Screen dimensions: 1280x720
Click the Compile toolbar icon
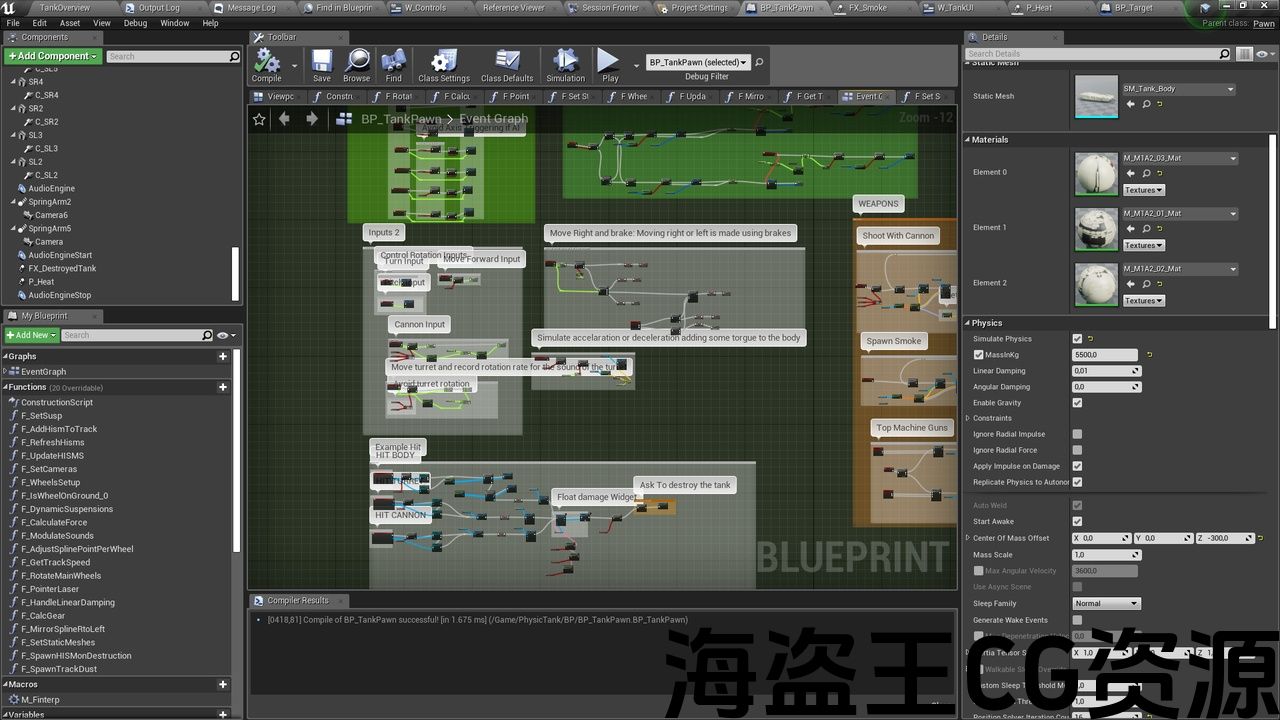click(x=266, y=64)
